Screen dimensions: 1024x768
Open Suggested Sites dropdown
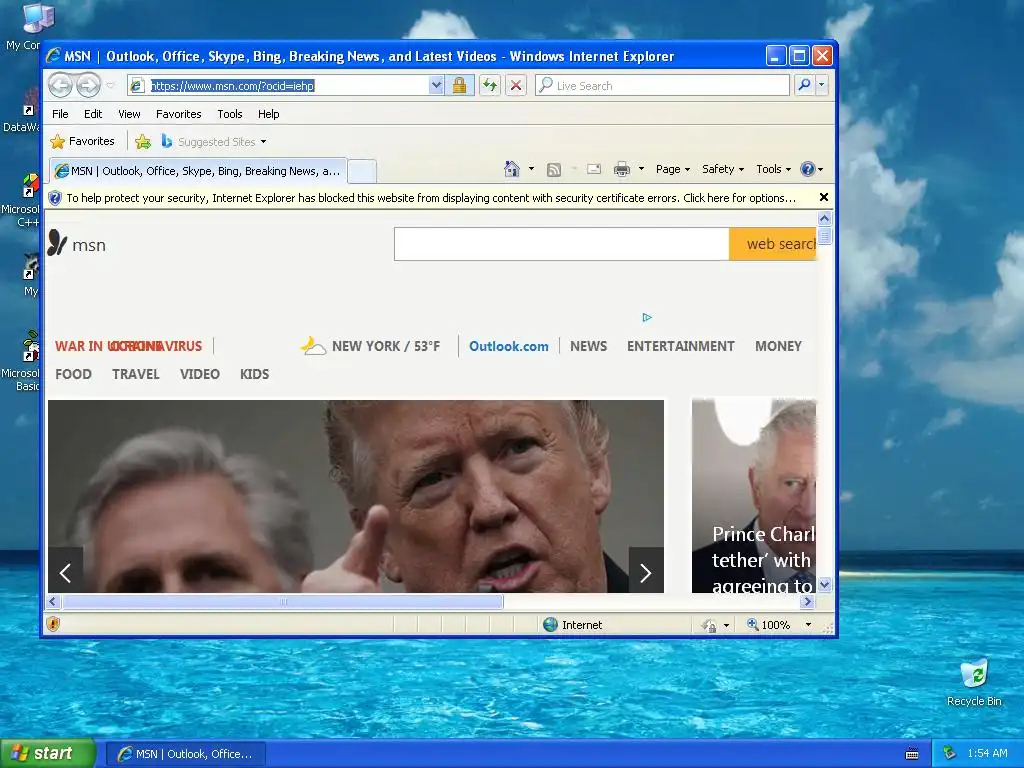(214, 142)
